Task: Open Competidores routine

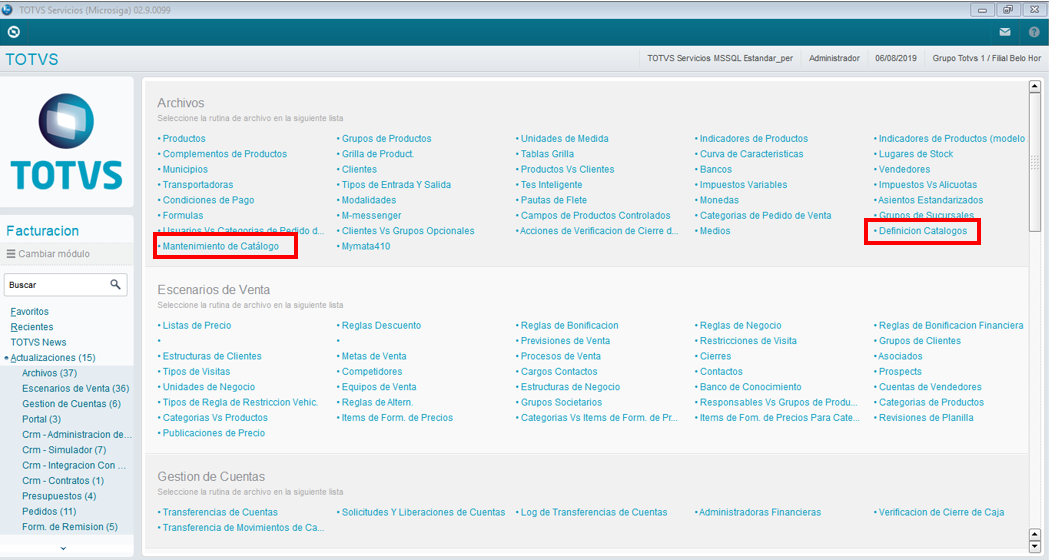Action: click(372, 372)
